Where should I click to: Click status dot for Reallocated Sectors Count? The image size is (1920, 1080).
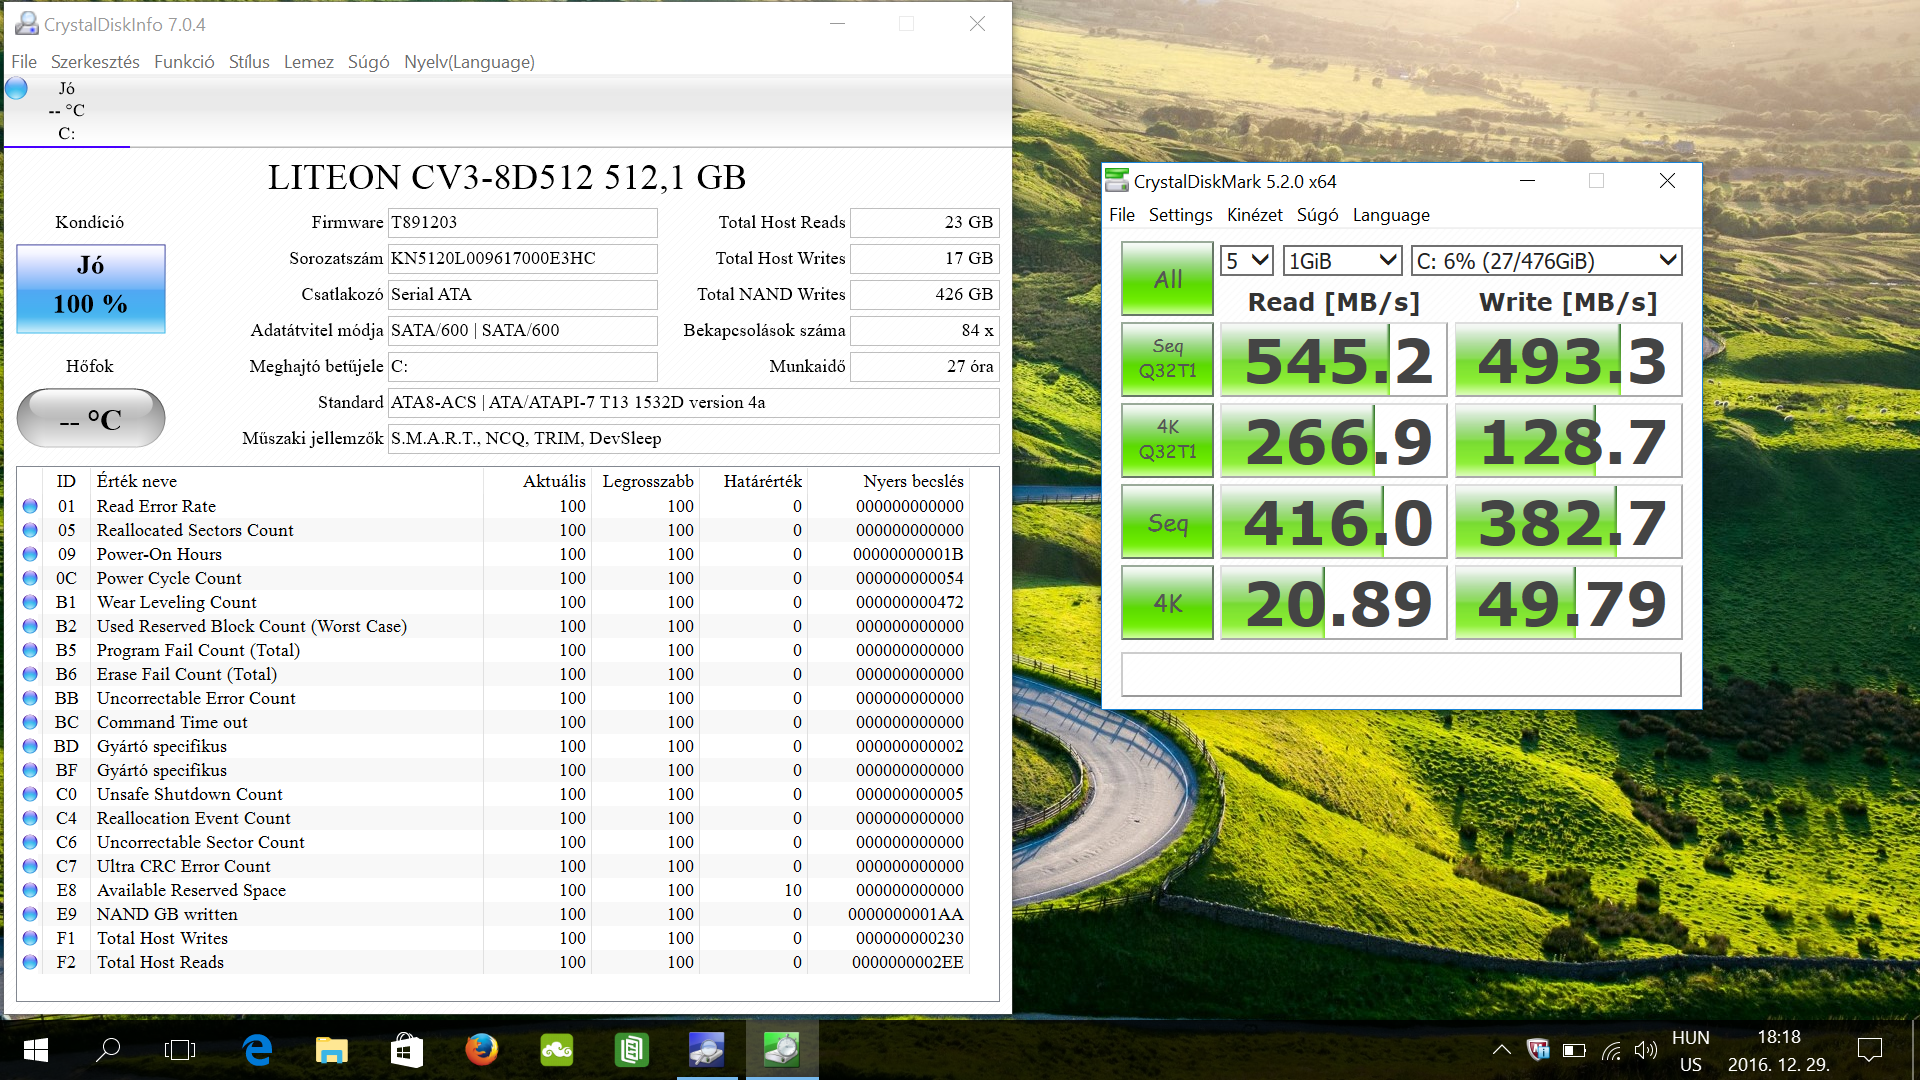coord(30,530)
